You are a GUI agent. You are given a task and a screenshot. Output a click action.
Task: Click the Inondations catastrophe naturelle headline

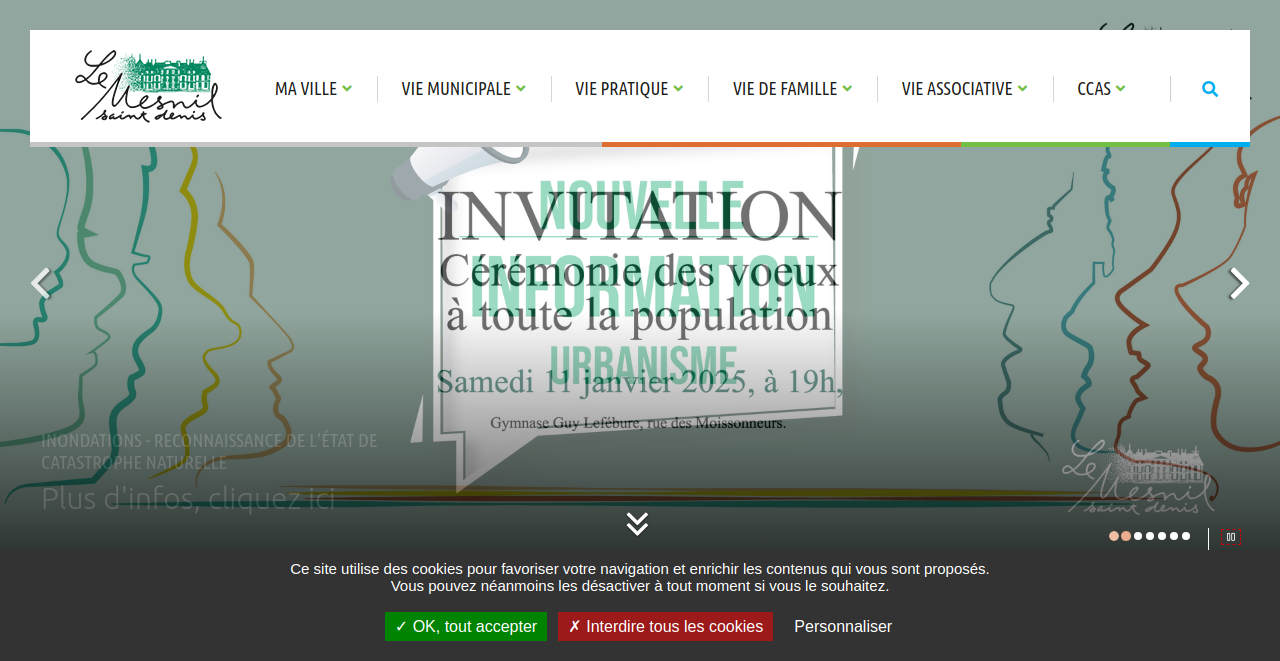coord(209,452)
